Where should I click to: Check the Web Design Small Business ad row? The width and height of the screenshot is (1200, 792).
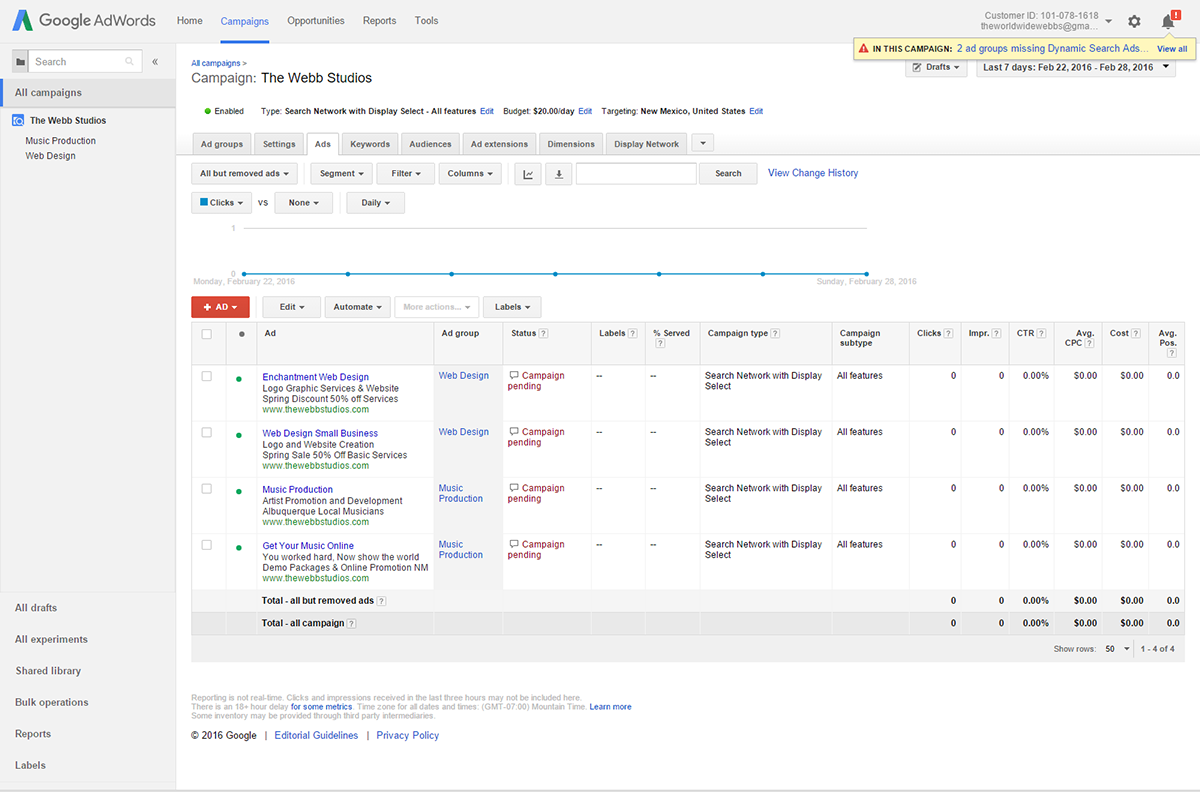[207, 433]
